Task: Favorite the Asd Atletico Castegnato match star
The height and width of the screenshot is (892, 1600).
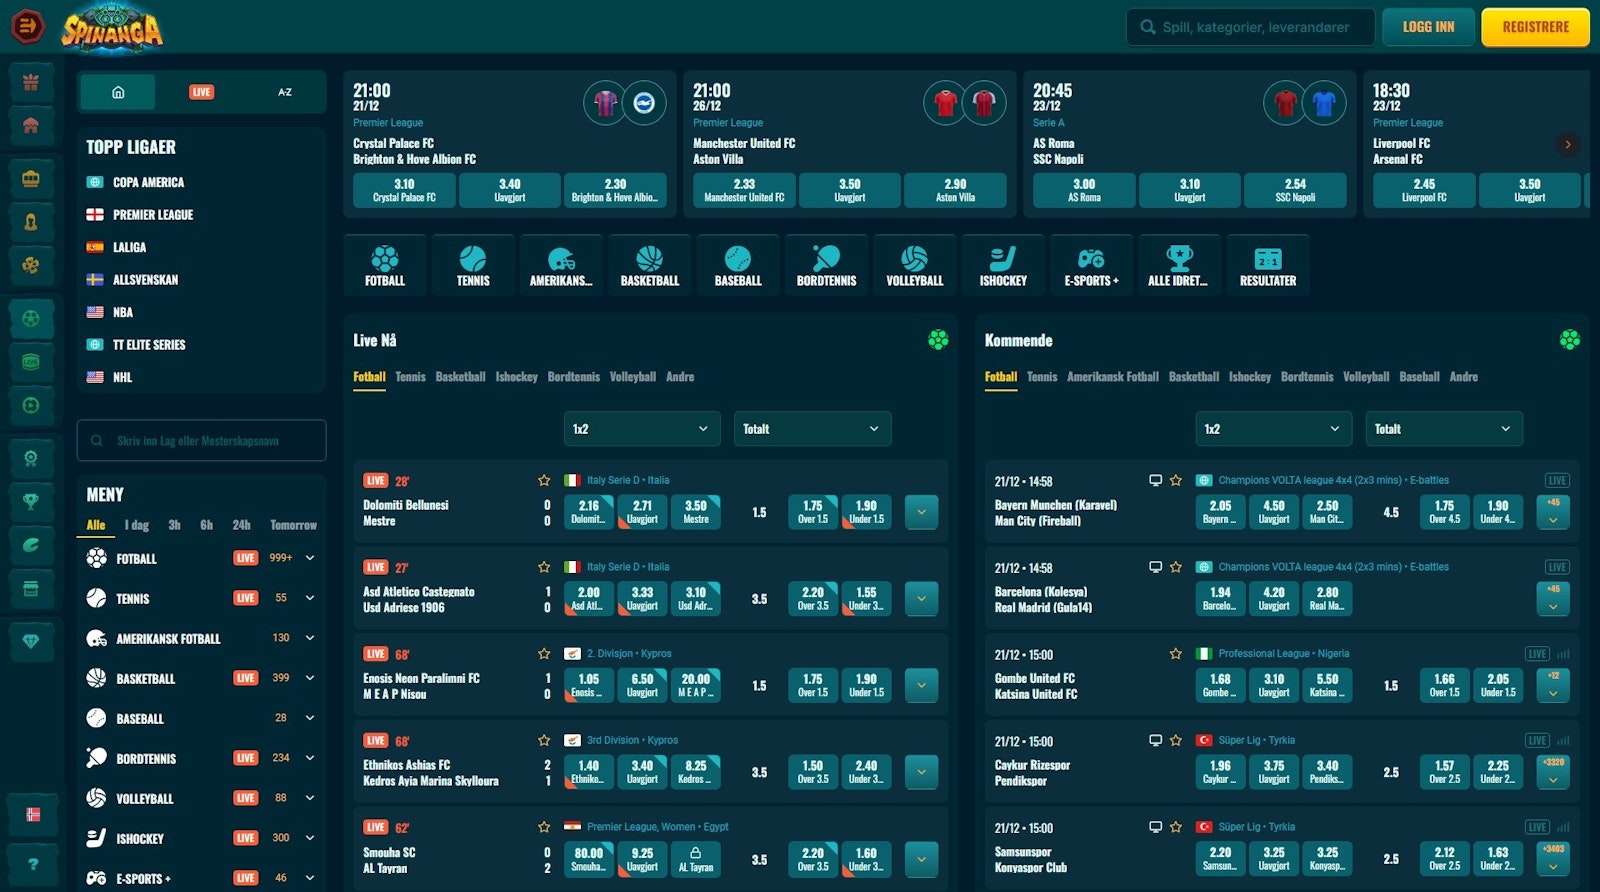Action: click(544, 567)
